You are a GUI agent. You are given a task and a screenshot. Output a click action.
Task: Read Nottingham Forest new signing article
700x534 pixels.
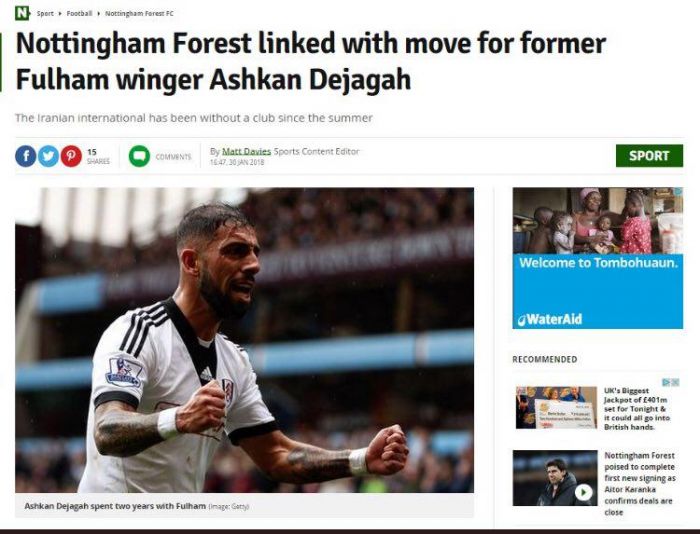pos(640,484)
